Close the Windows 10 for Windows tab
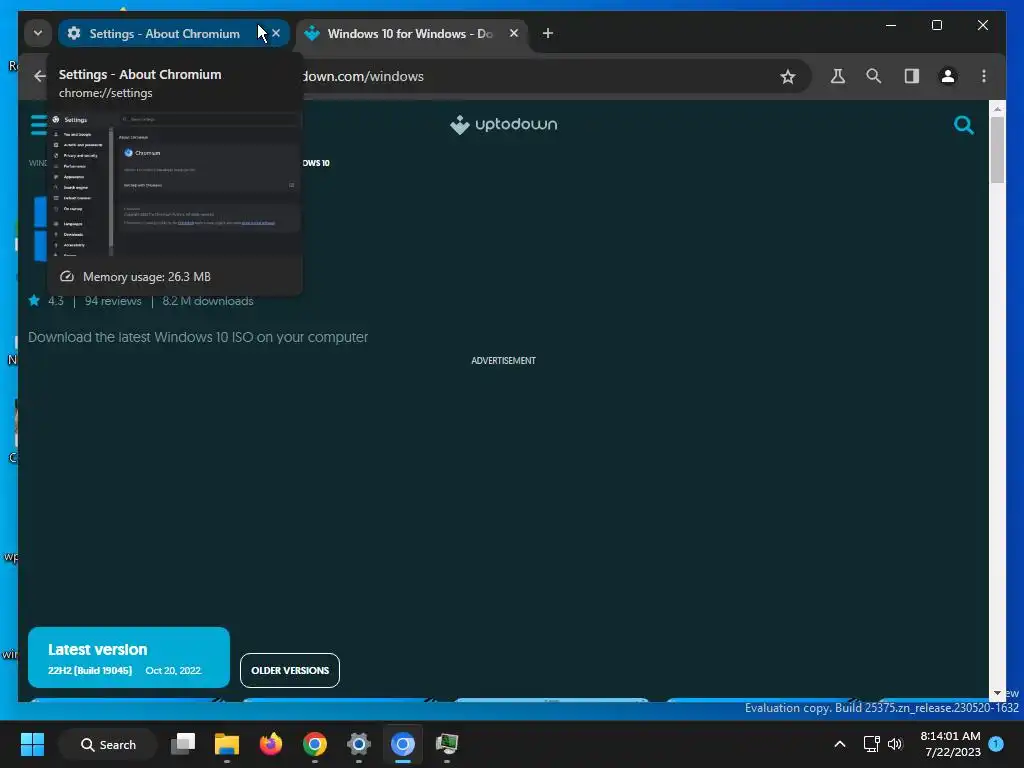This screenshot has height=768, width=1024. click(x=514, y=33)
